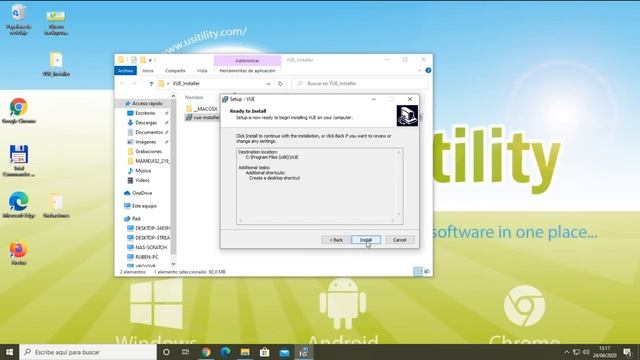Open Microsoft Edge desktop shortcut
Screen dimensions: 640x360
(19, 205)
